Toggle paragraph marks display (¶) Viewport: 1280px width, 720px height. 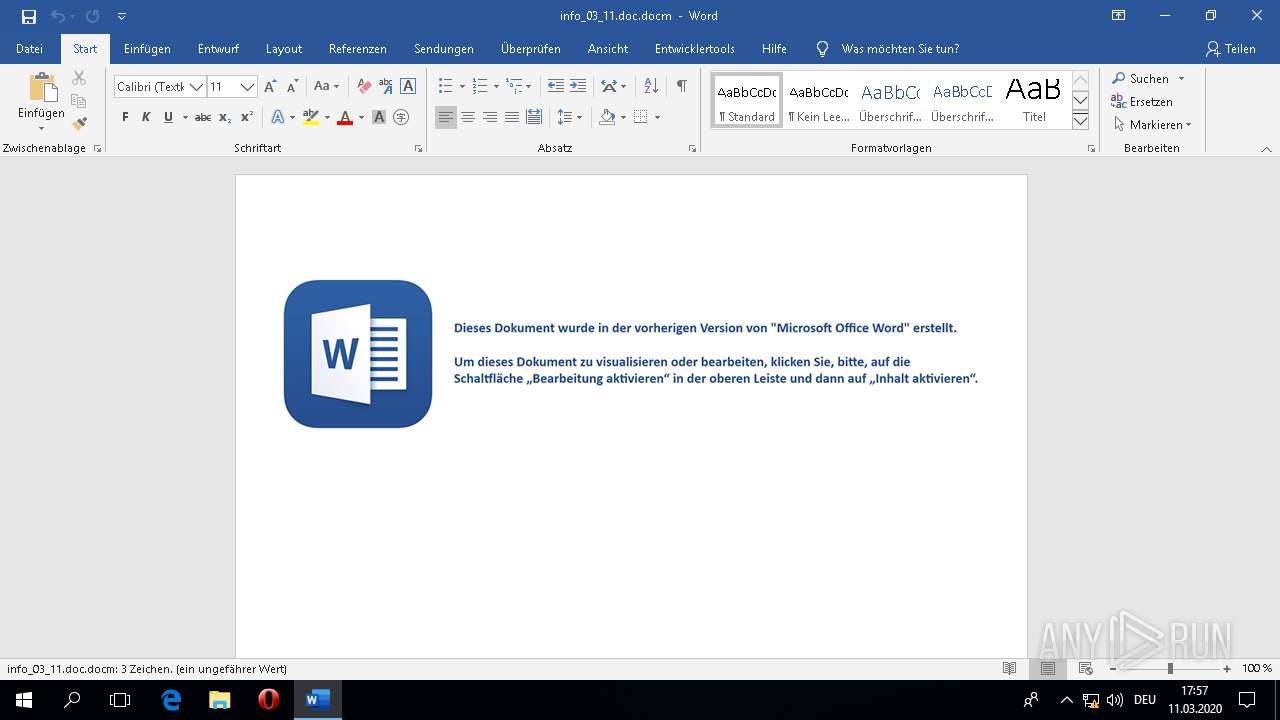682,87
